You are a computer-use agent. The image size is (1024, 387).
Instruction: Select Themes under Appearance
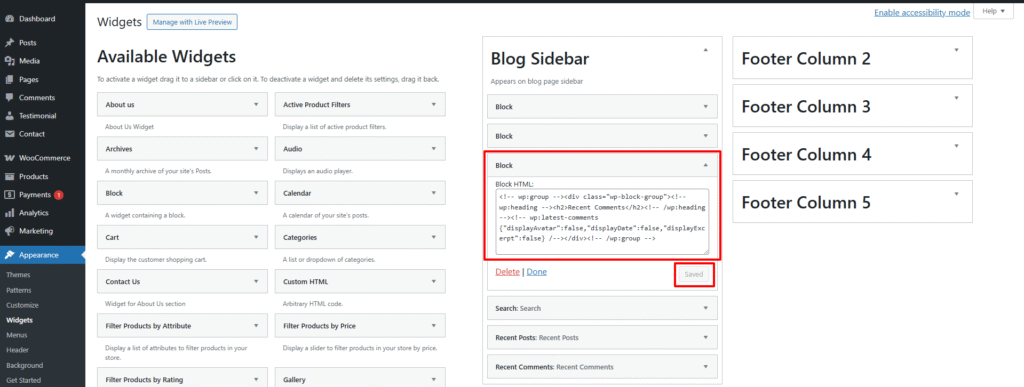18,275
